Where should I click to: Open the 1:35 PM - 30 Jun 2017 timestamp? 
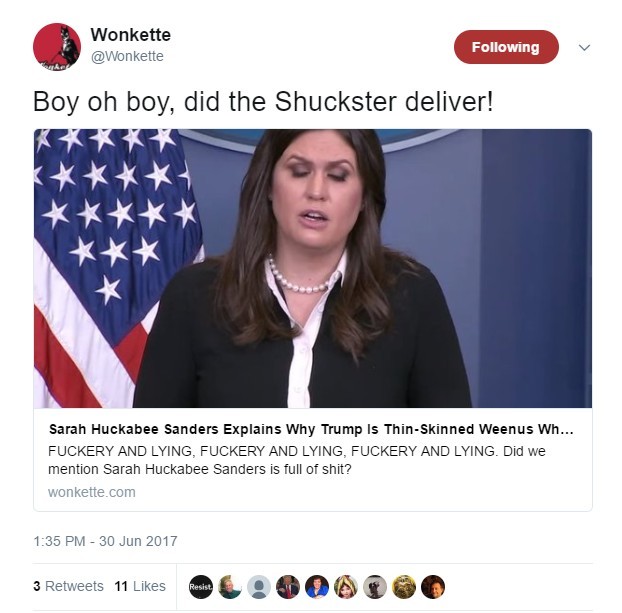coord(105,541)
